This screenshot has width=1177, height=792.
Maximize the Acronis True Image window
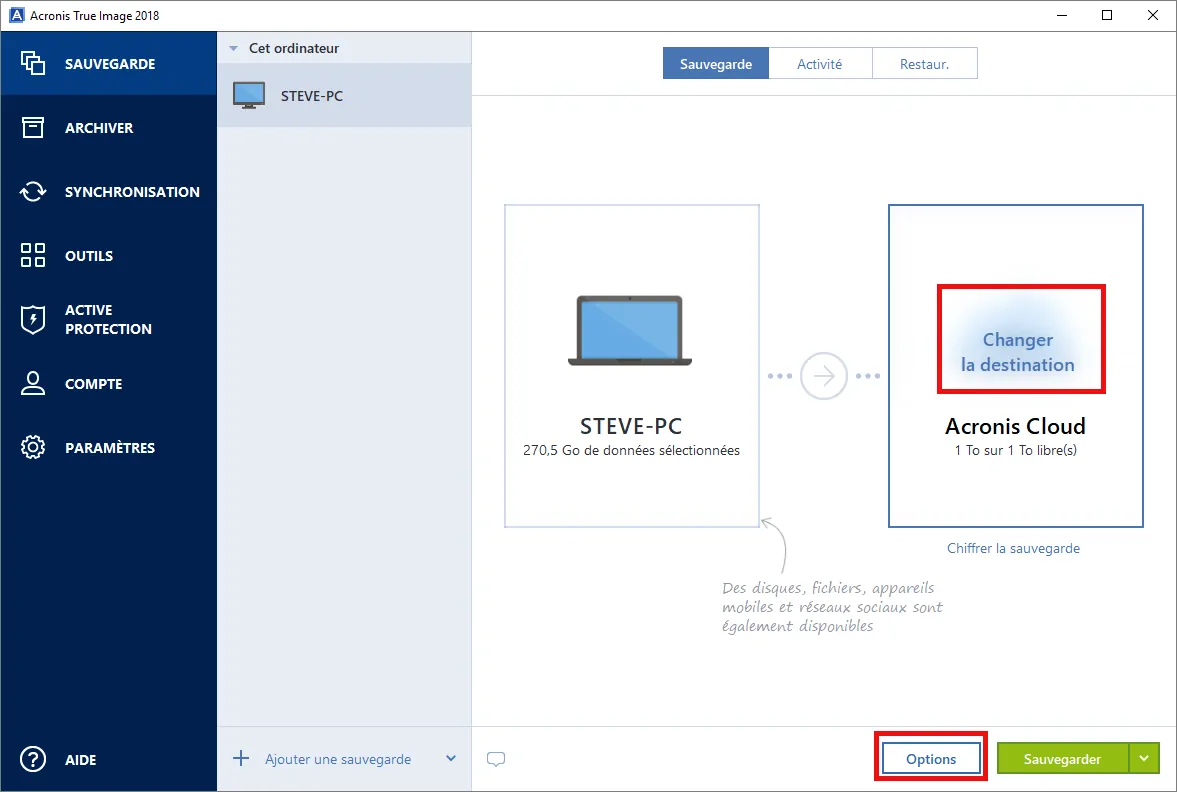pos(1106,15)
